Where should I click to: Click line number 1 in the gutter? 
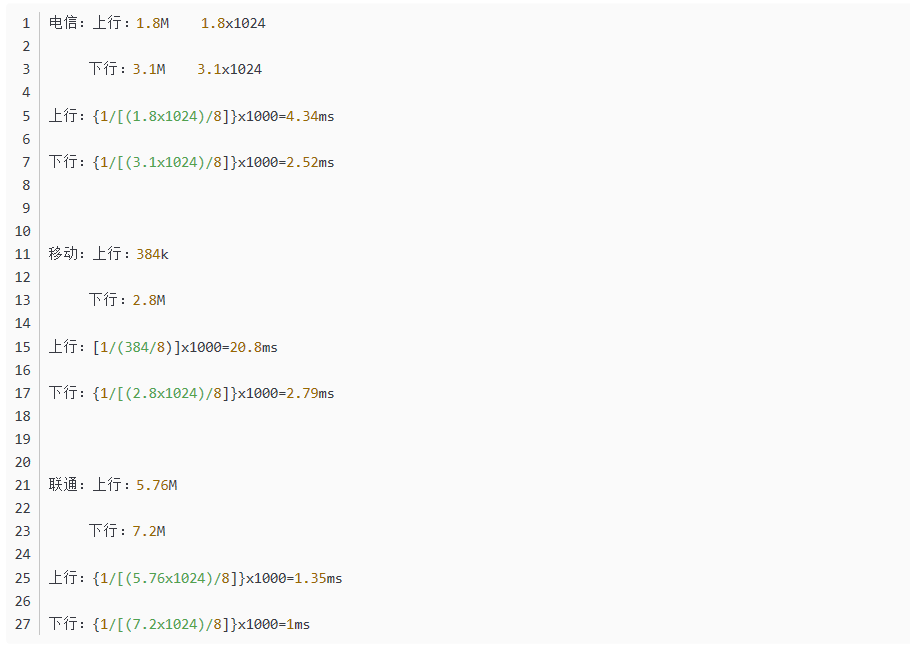click(x=26, y=23)
